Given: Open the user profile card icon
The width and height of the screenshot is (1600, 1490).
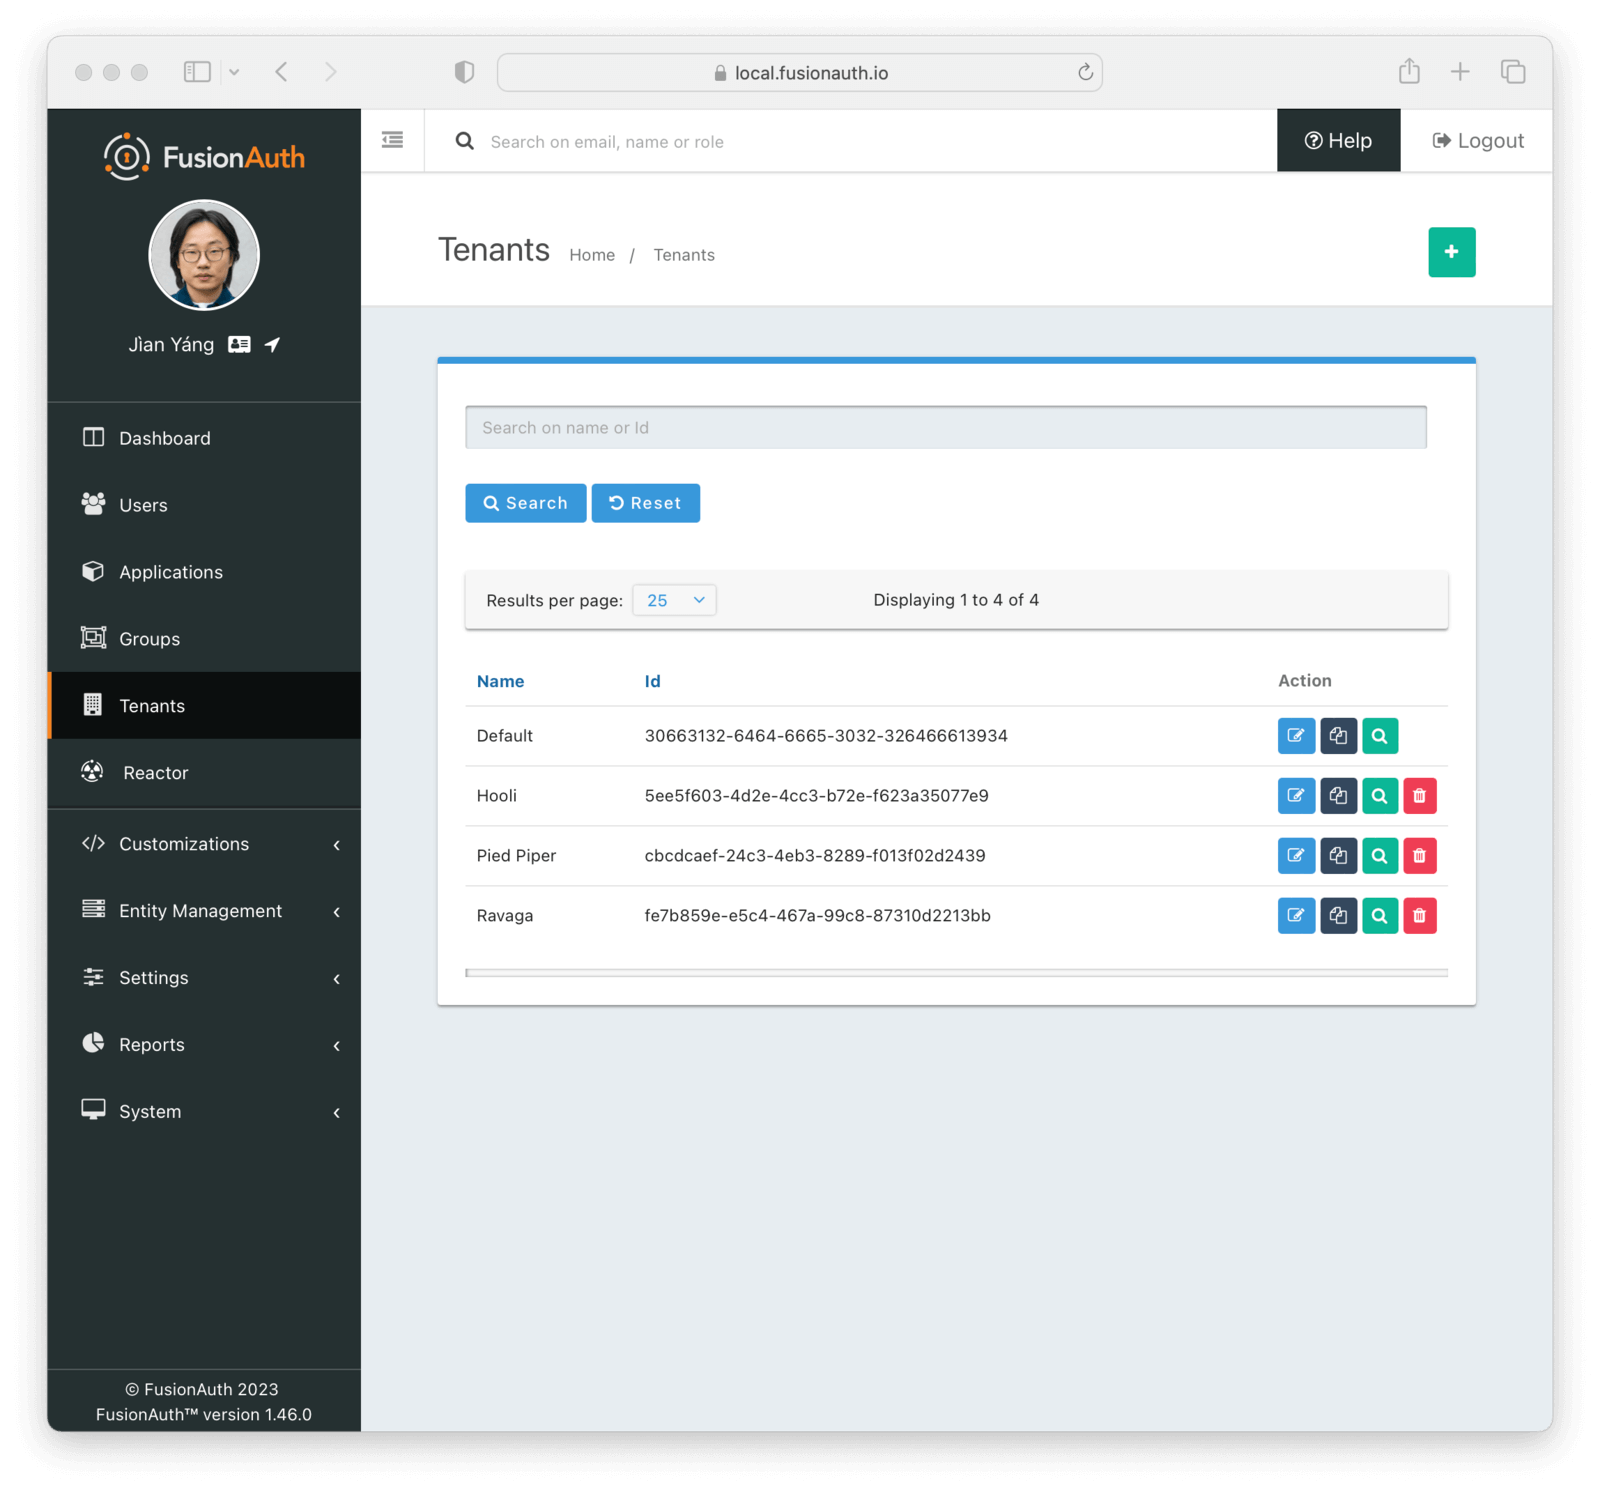Looking at the screenshot, I should 239,344.
